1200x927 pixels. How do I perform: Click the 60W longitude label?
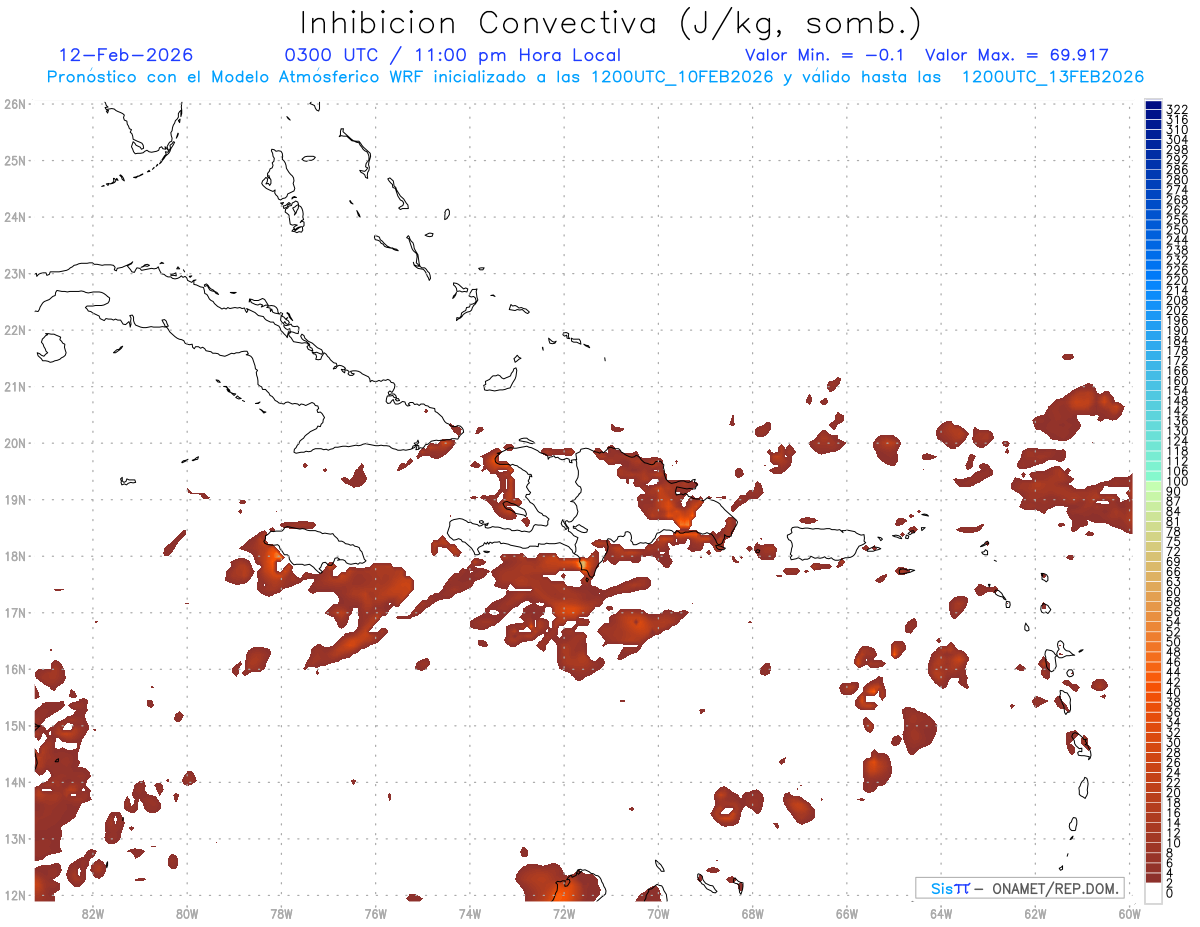[x=1130, y=913]
